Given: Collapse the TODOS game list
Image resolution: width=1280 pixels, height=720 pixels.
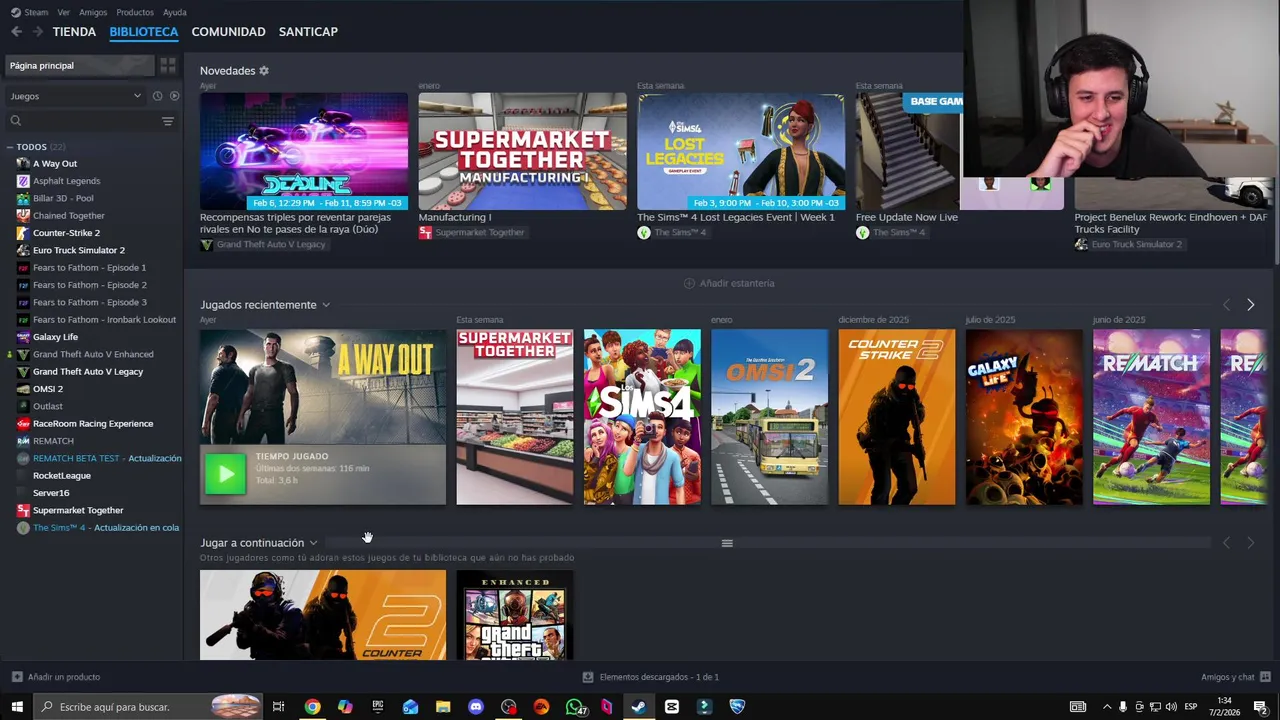Looking at the screenshot, I should pos(10,147).
